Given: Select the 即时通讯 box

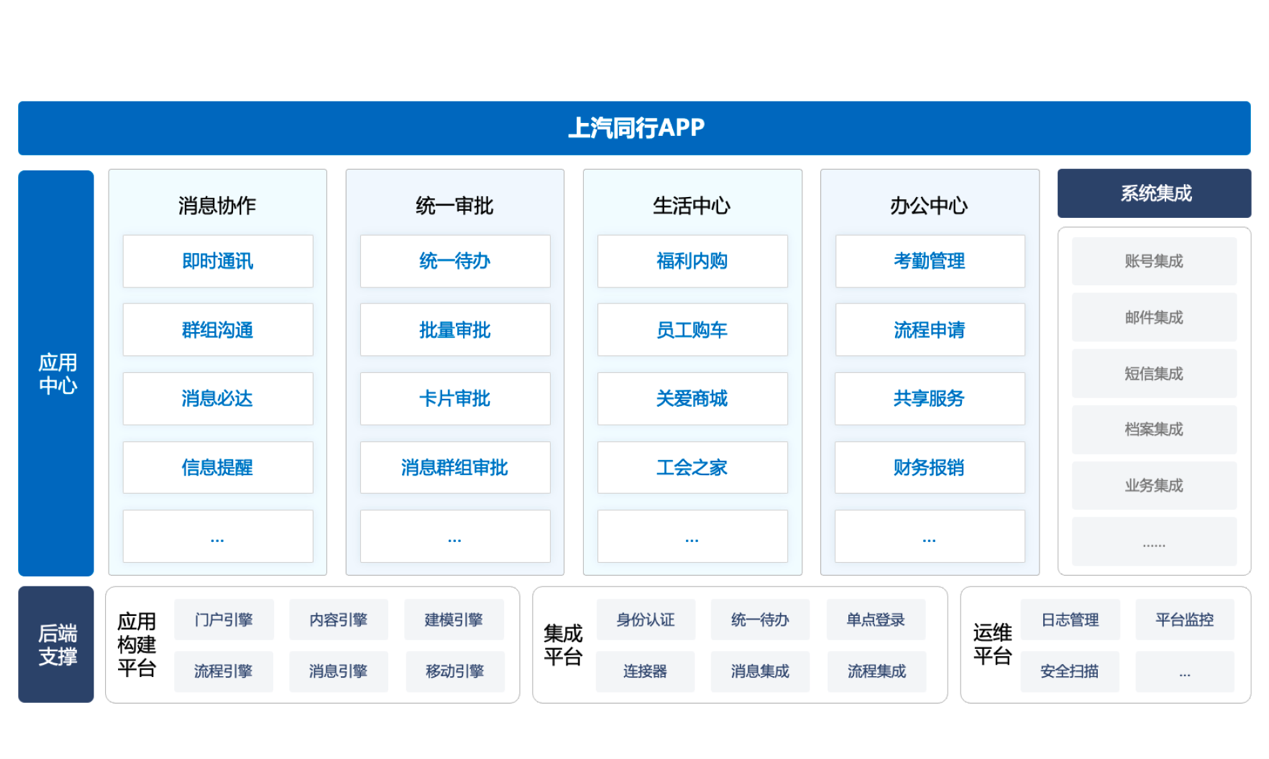Looking at the screenshot, I should [x=217, y=262].
